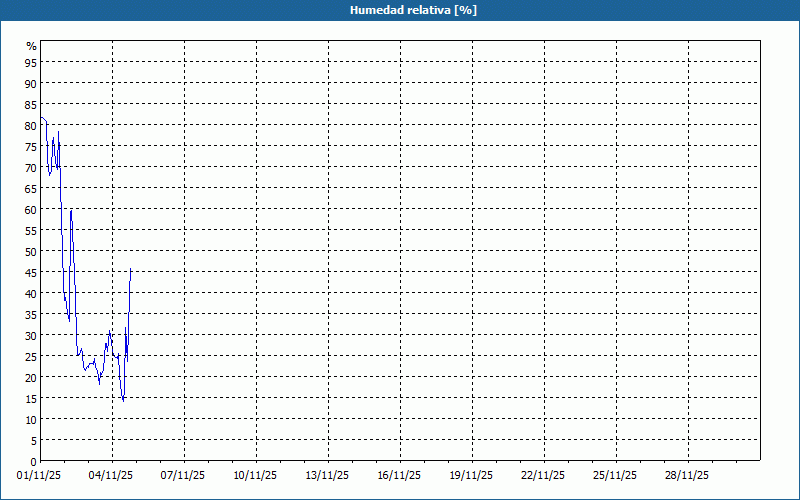
Task: Select the 15 value on the Y axis
Action: [x=31, y=398]
